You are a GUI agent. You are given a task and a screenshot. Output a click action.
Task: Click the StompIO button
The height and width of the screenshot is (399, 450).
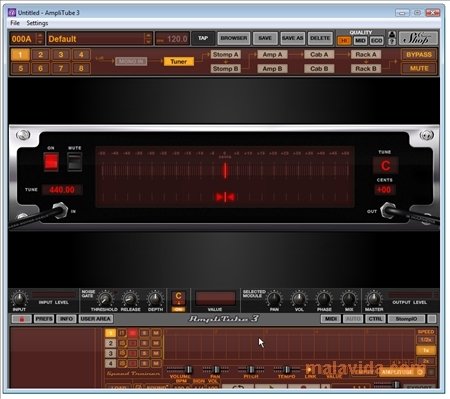tap(406, 319)
